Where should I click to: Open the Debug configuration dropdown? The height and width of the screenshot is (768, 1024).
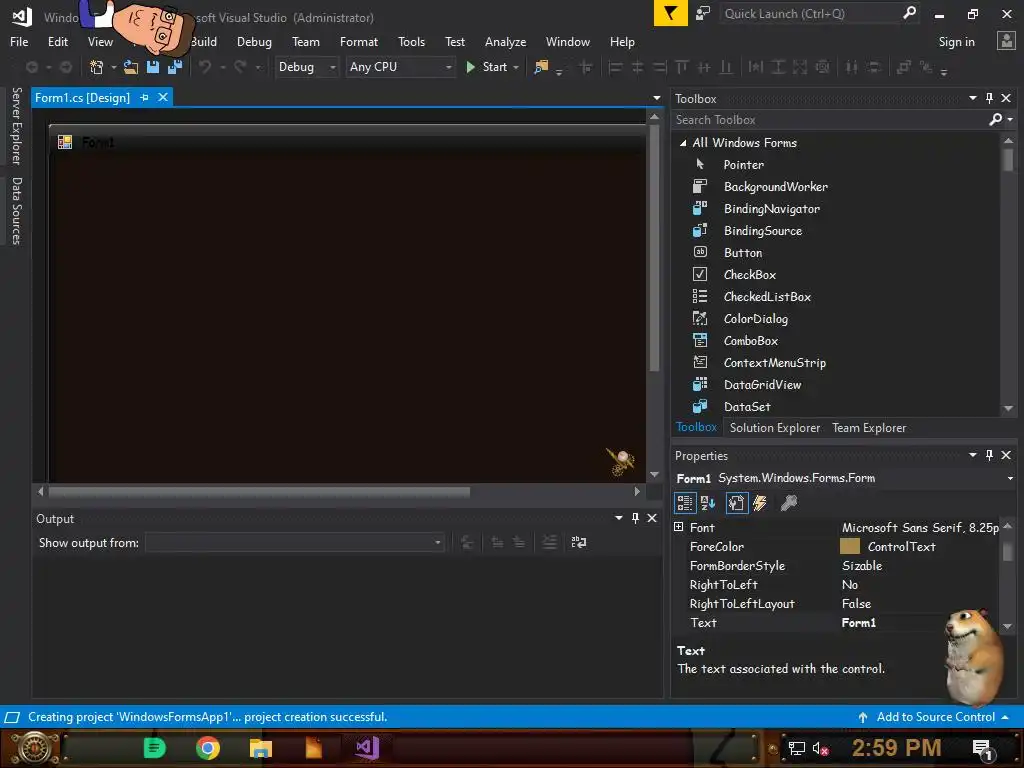(306, 67)
